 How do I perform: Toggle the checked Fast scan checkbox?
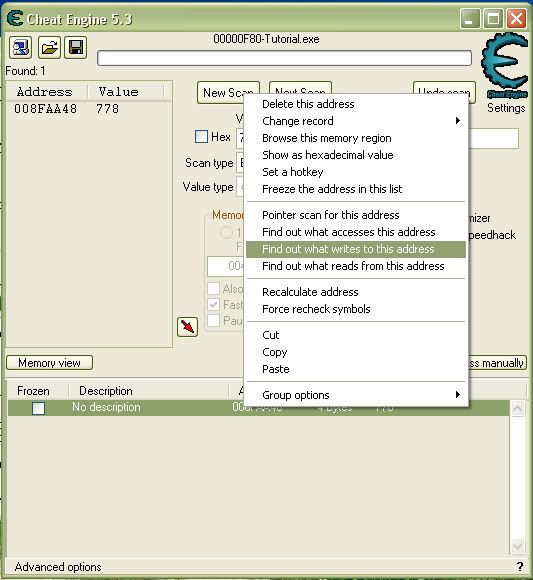(x=213, y=305)
